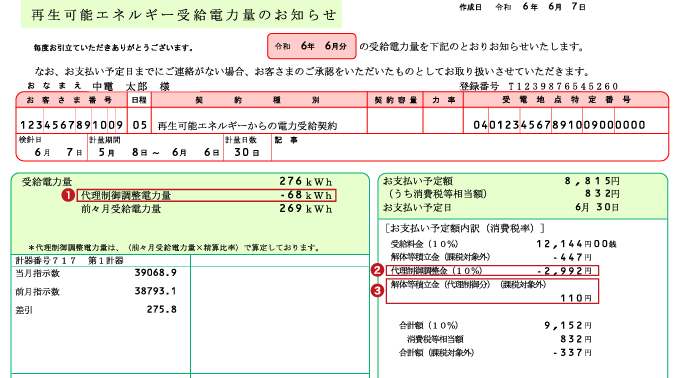Click the '作成日' creation date label
This screenshot has height=378, width=680.
(471, 7)
